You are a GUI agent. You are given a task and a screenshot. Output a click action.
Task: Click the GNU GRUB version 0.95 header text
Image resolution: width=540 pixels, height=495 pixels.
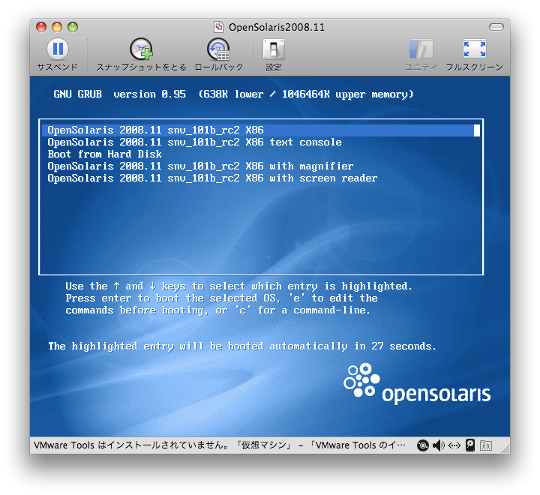point(120,94)
